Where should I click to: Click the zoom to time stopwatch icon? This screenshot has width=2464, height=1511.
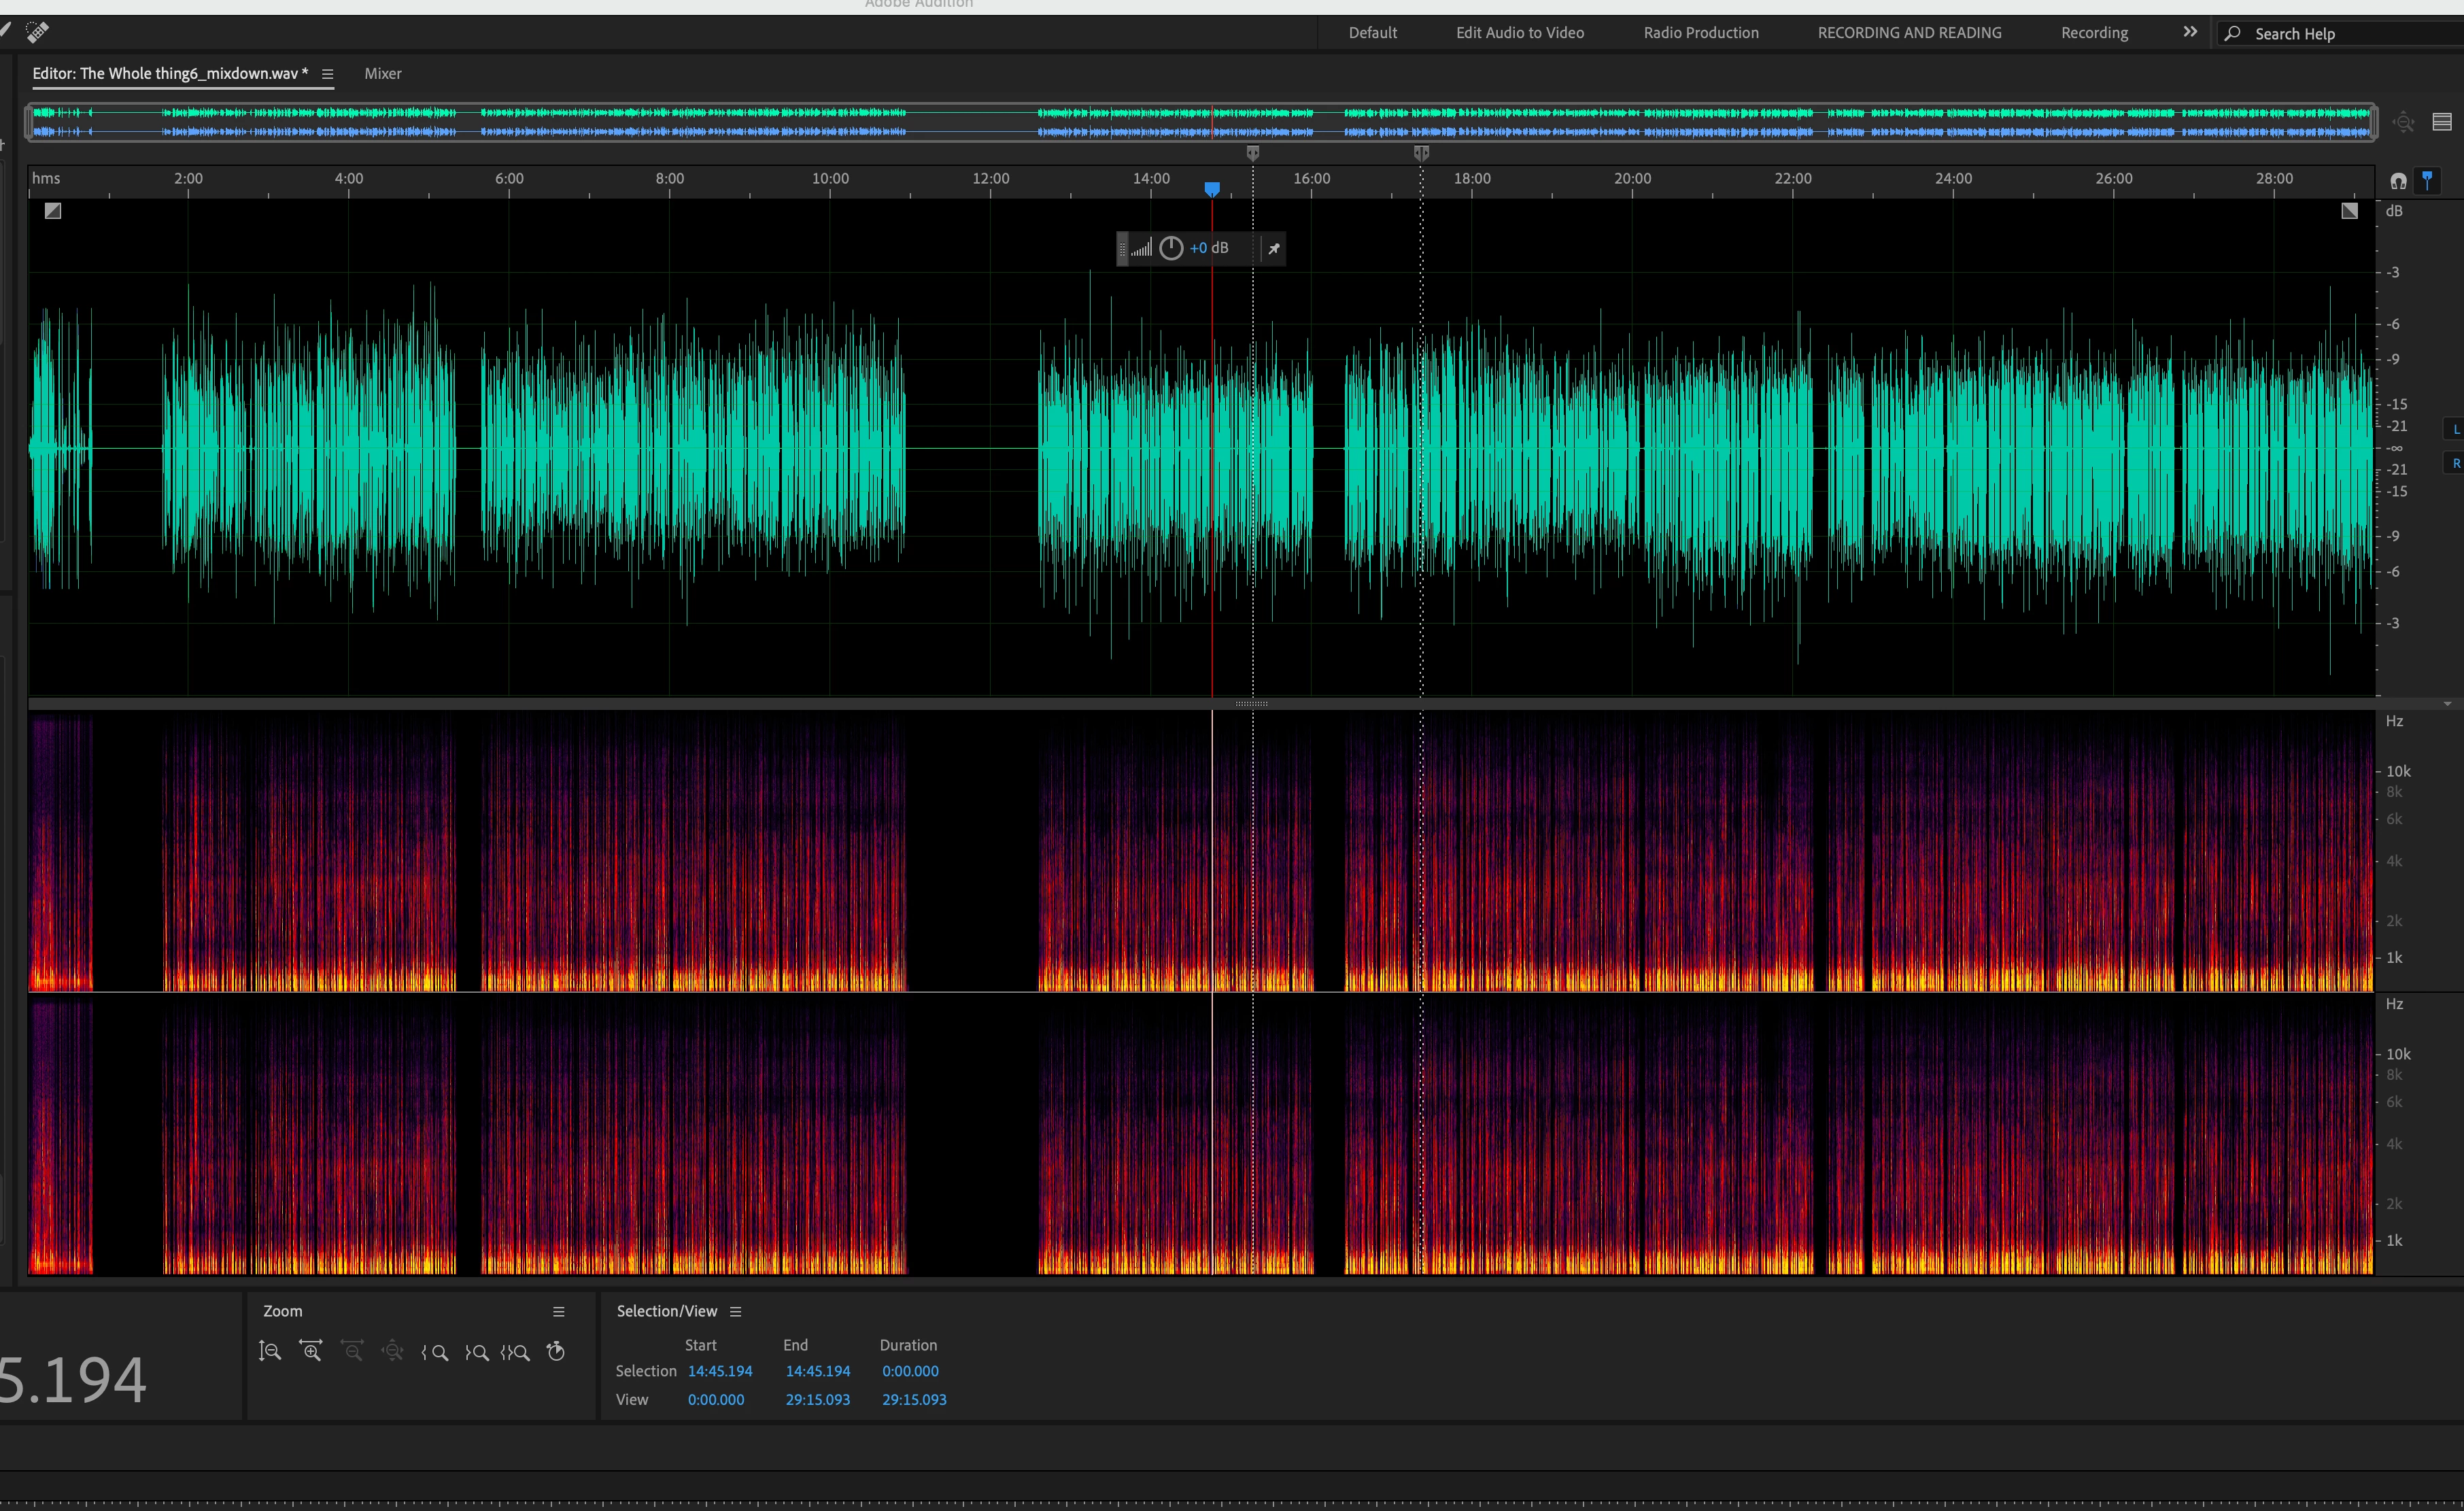[x=556, y=1352]
